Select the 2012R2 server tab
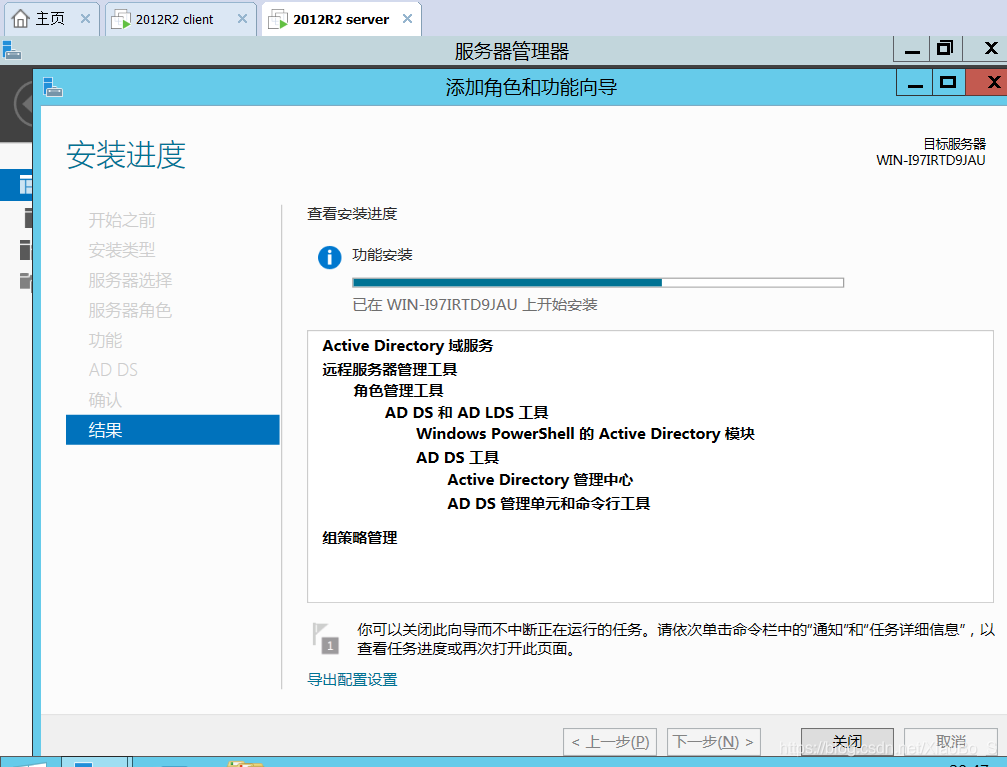 click(x=341, y=19)
